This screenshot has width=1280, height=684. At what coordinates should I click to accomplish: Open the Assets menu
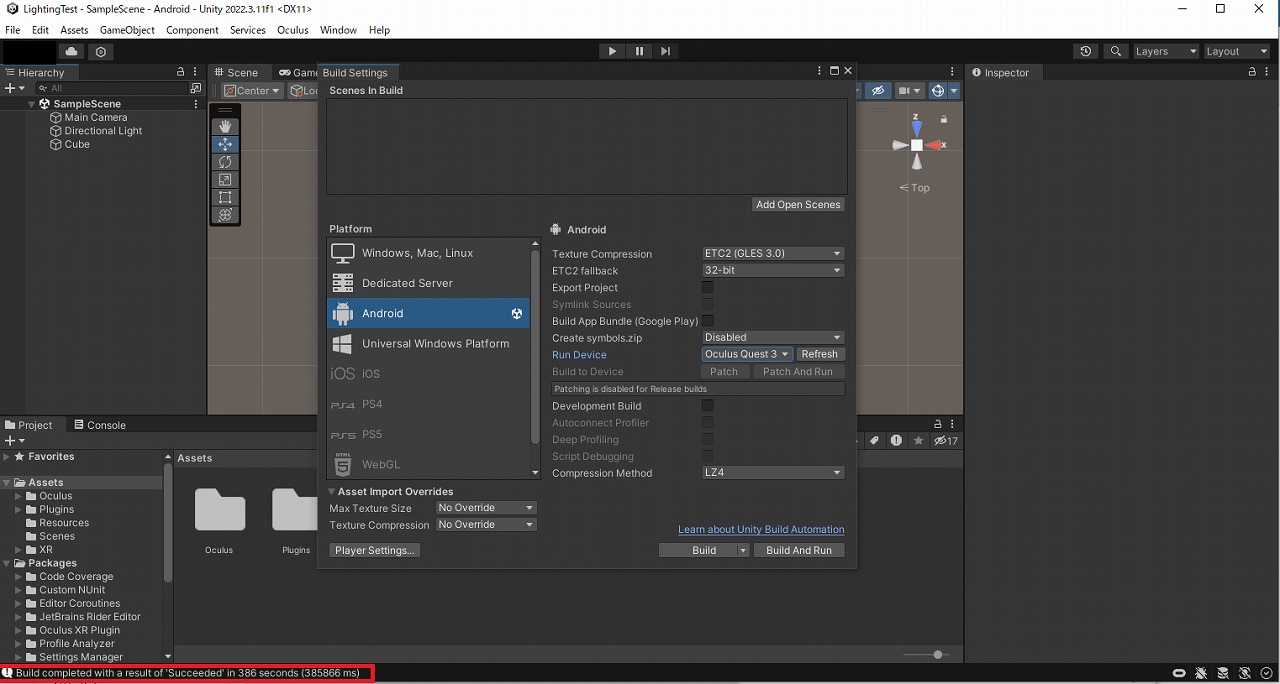tap(74, 30)
